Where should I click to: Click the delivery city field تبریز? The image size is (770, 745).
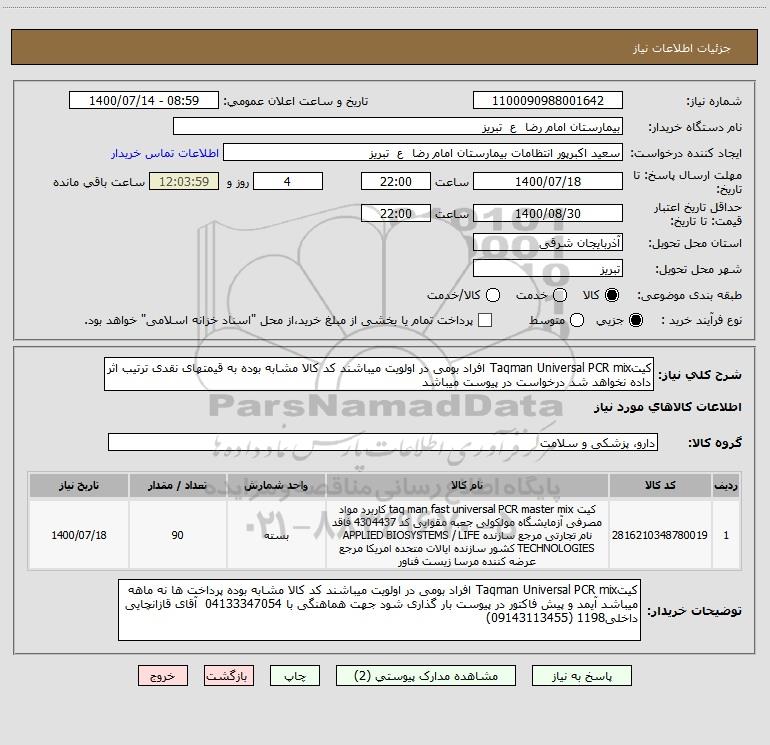(x=548, y=269)
